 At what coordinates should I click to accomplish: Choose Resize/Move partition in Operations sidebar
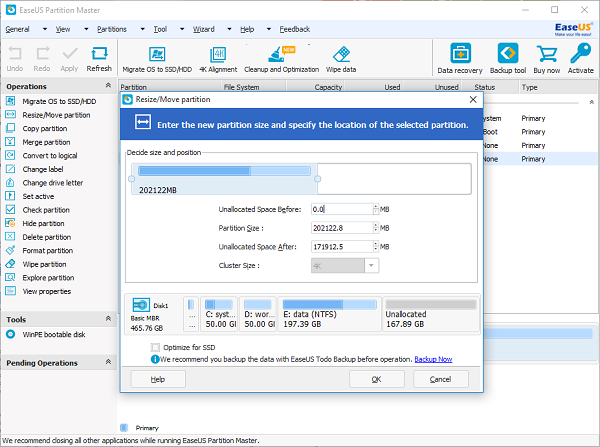[x=56, y=115]
